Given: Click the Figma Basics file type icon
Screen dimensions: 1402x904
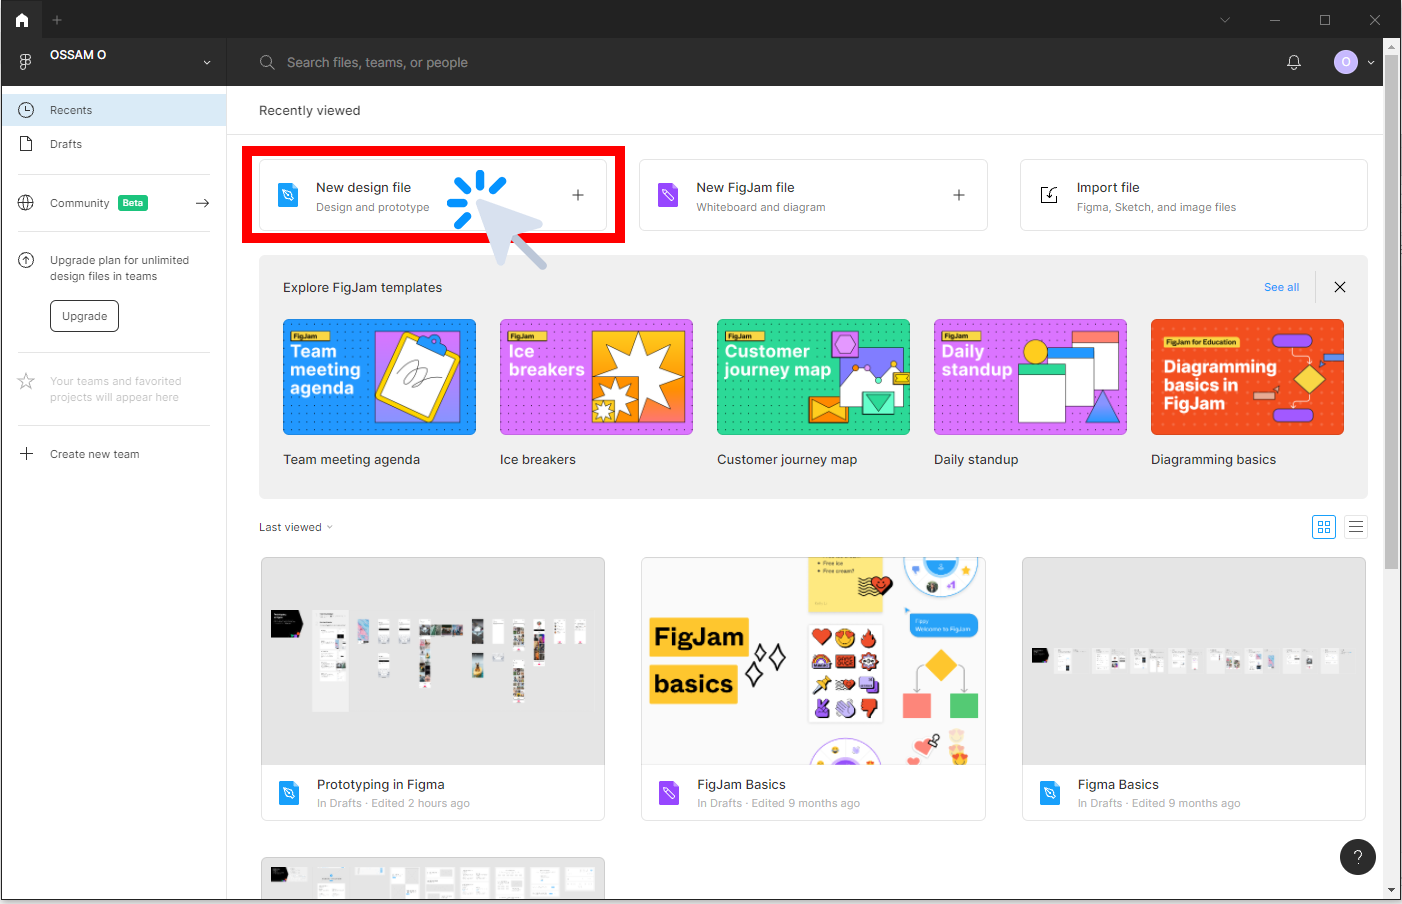Looking at the screenshot, I should pyautogui.click(x=1049, y=793).
